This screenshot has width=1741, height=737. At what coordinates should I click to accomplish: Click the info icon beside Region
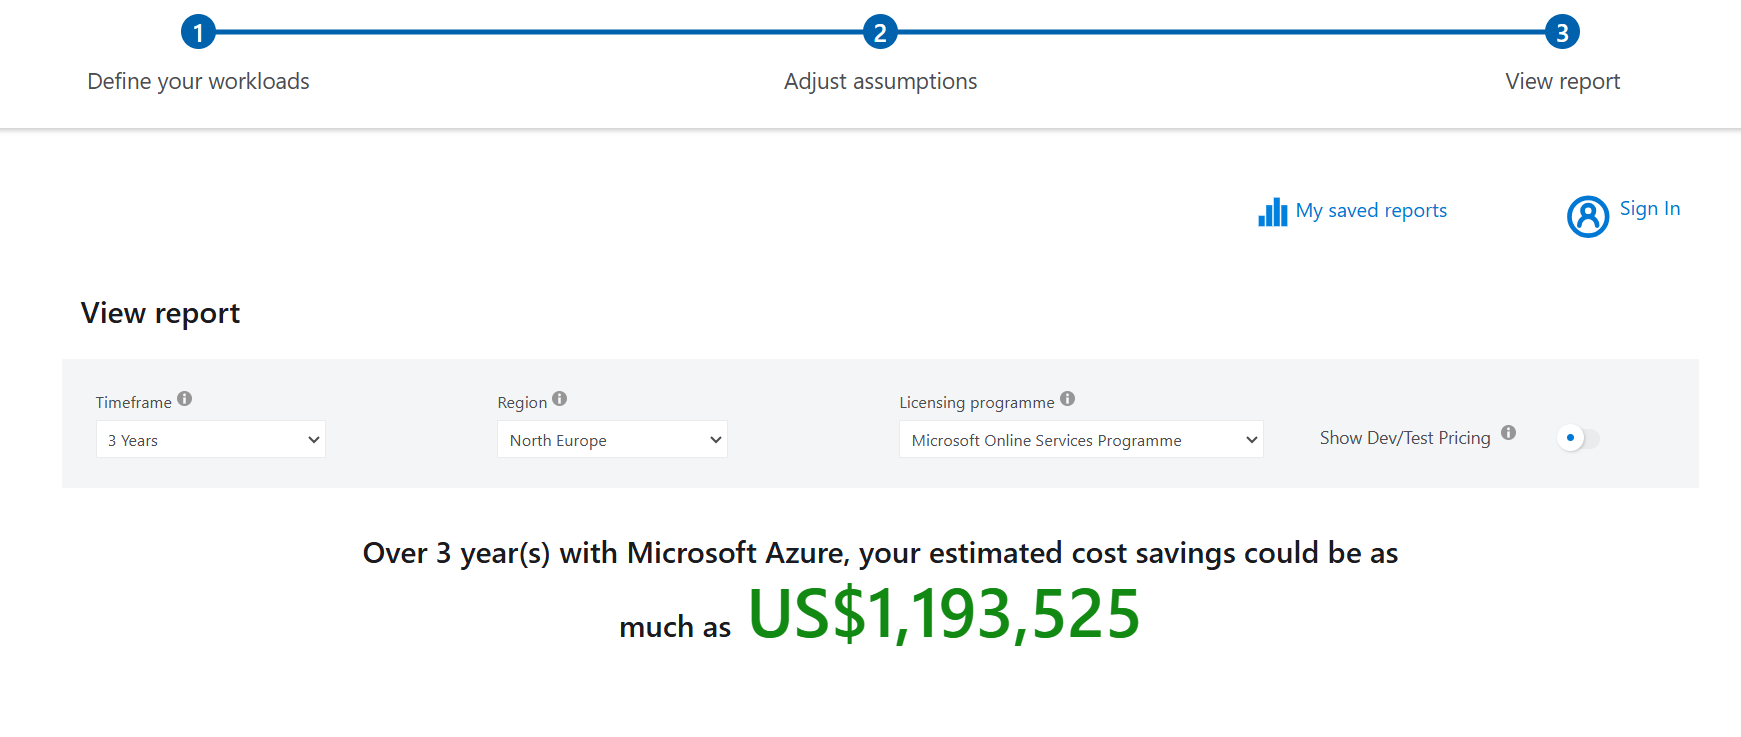[x=560, y=399]
